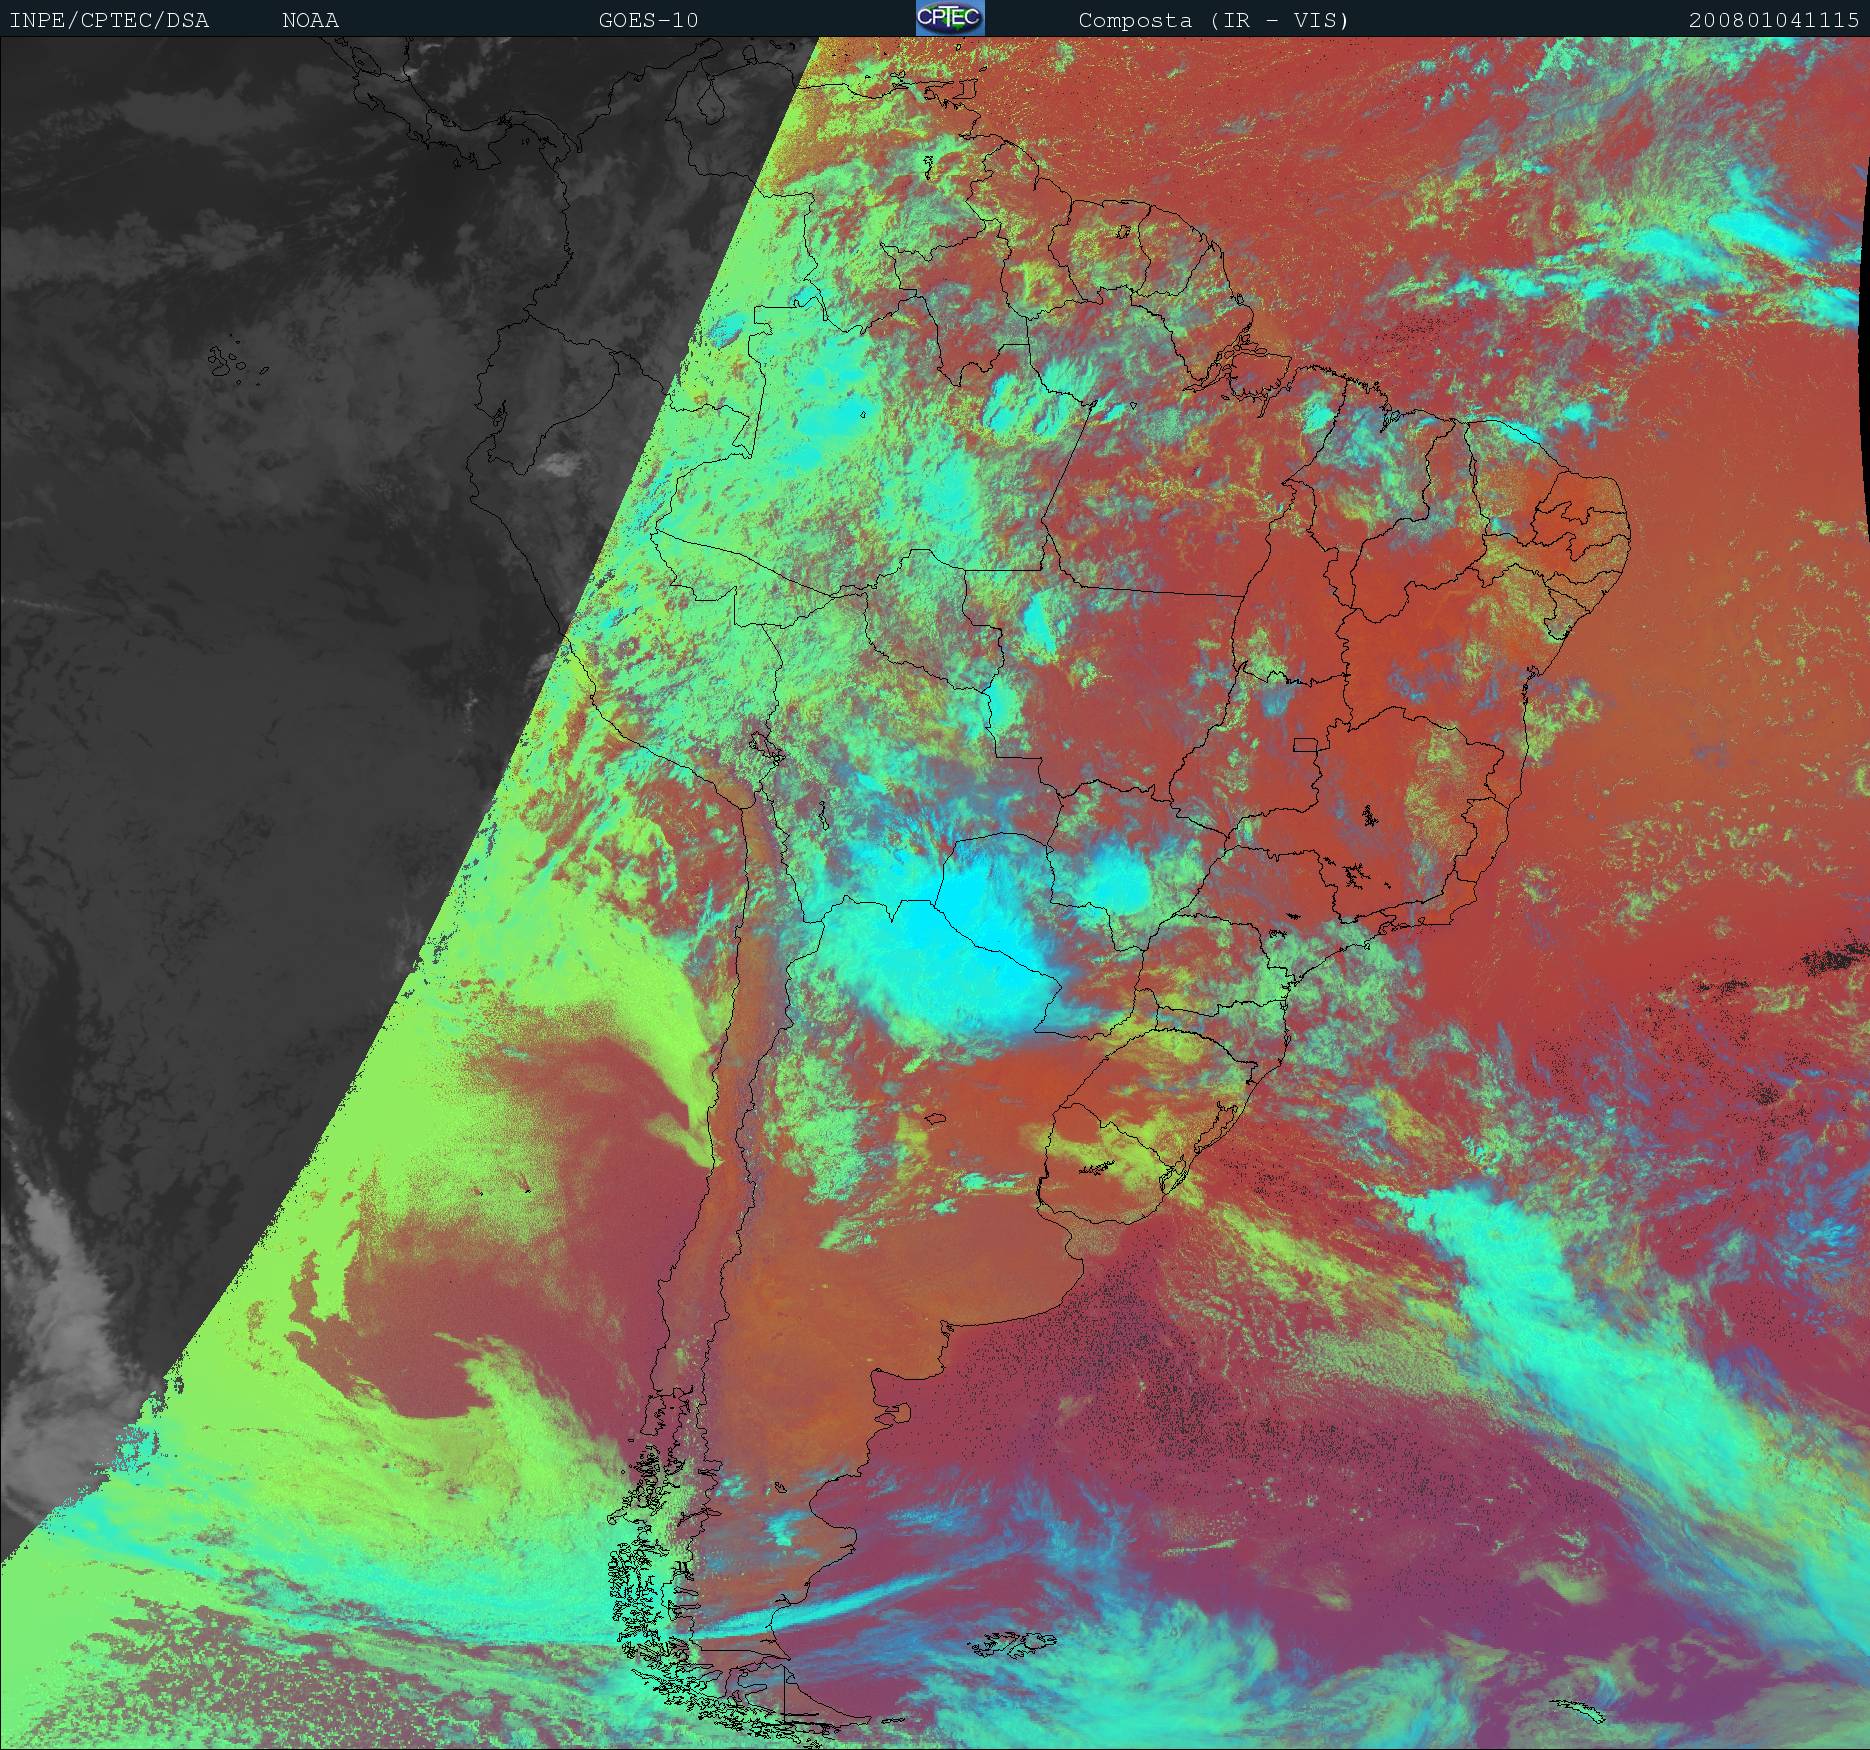This screenshot has width=1870, height=1750.
Task: Click the NOAA header text
Action: coord(310,20)
